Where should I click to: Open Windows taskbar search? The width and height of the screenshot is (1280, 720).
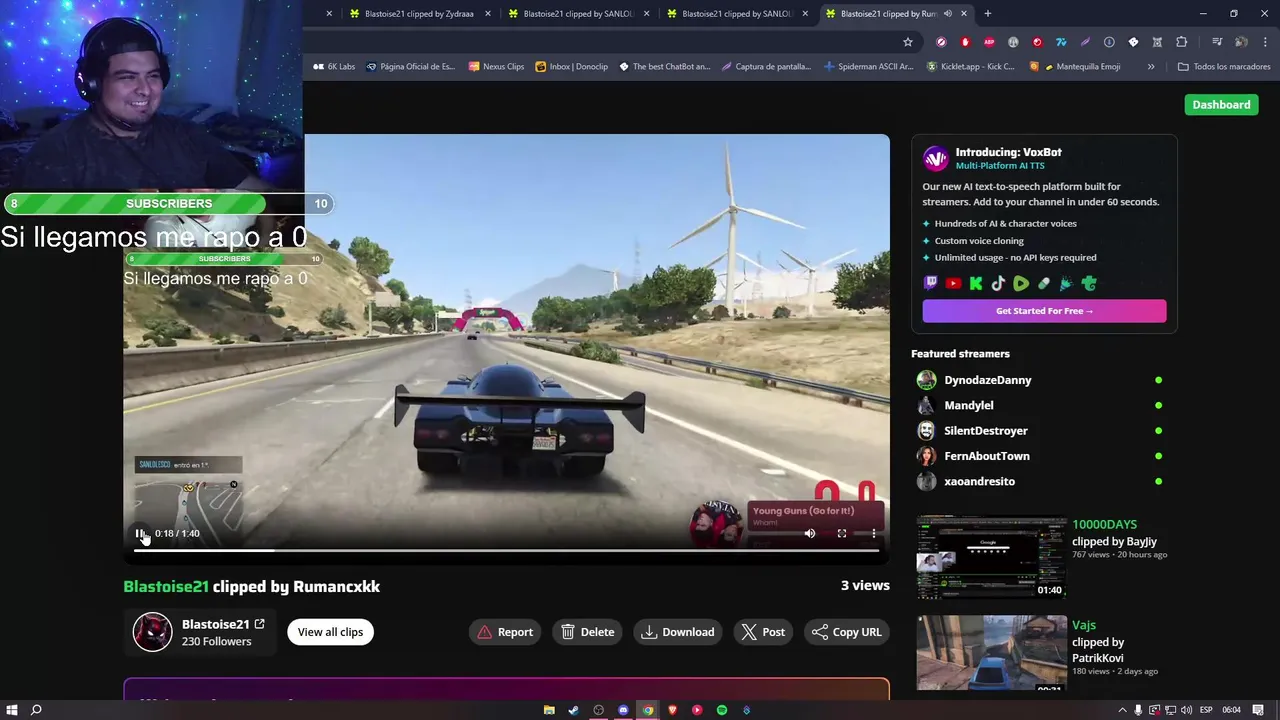[36, 710]
